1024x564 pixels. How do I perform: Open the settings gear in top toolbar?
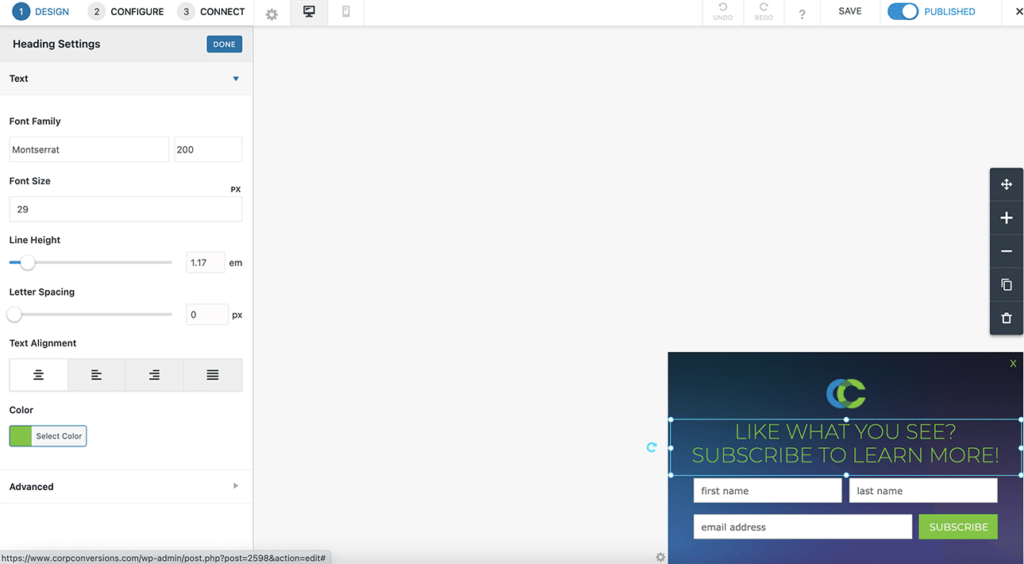(272, 14)
